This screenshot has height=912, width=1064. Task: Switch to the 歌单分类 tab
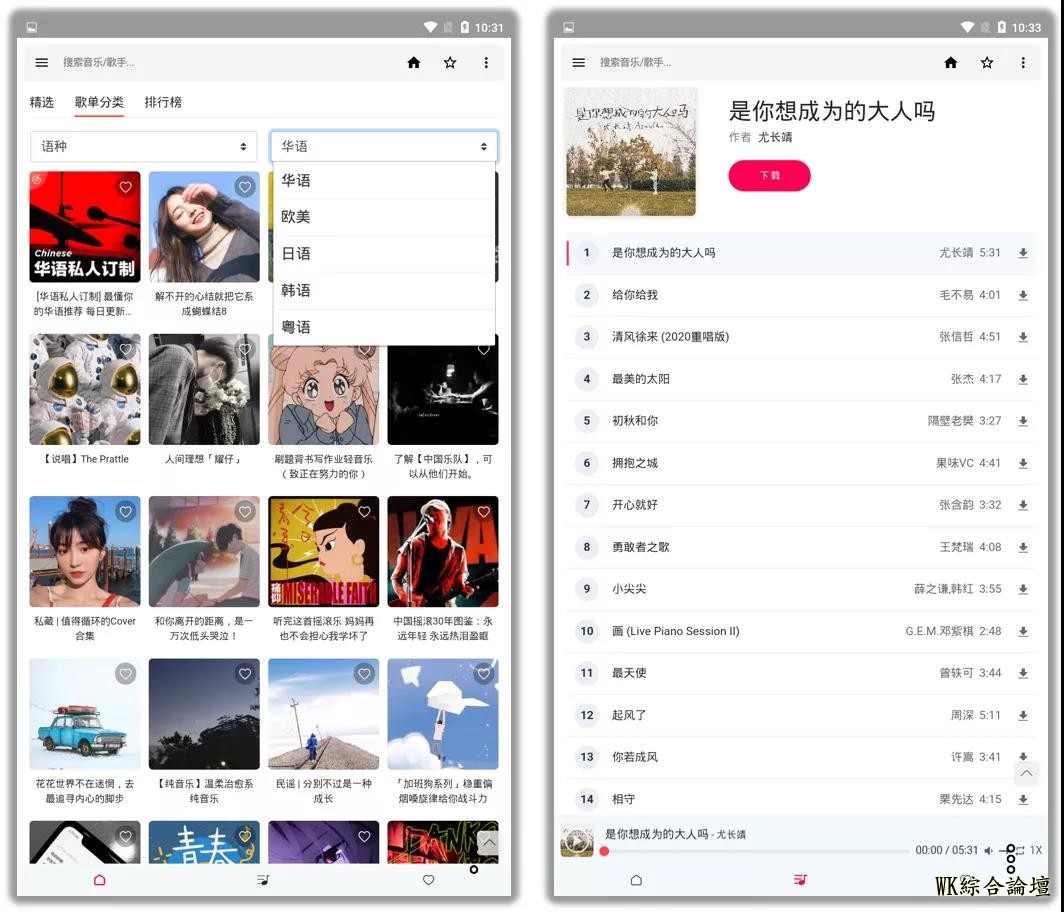[x=99, y=102]
